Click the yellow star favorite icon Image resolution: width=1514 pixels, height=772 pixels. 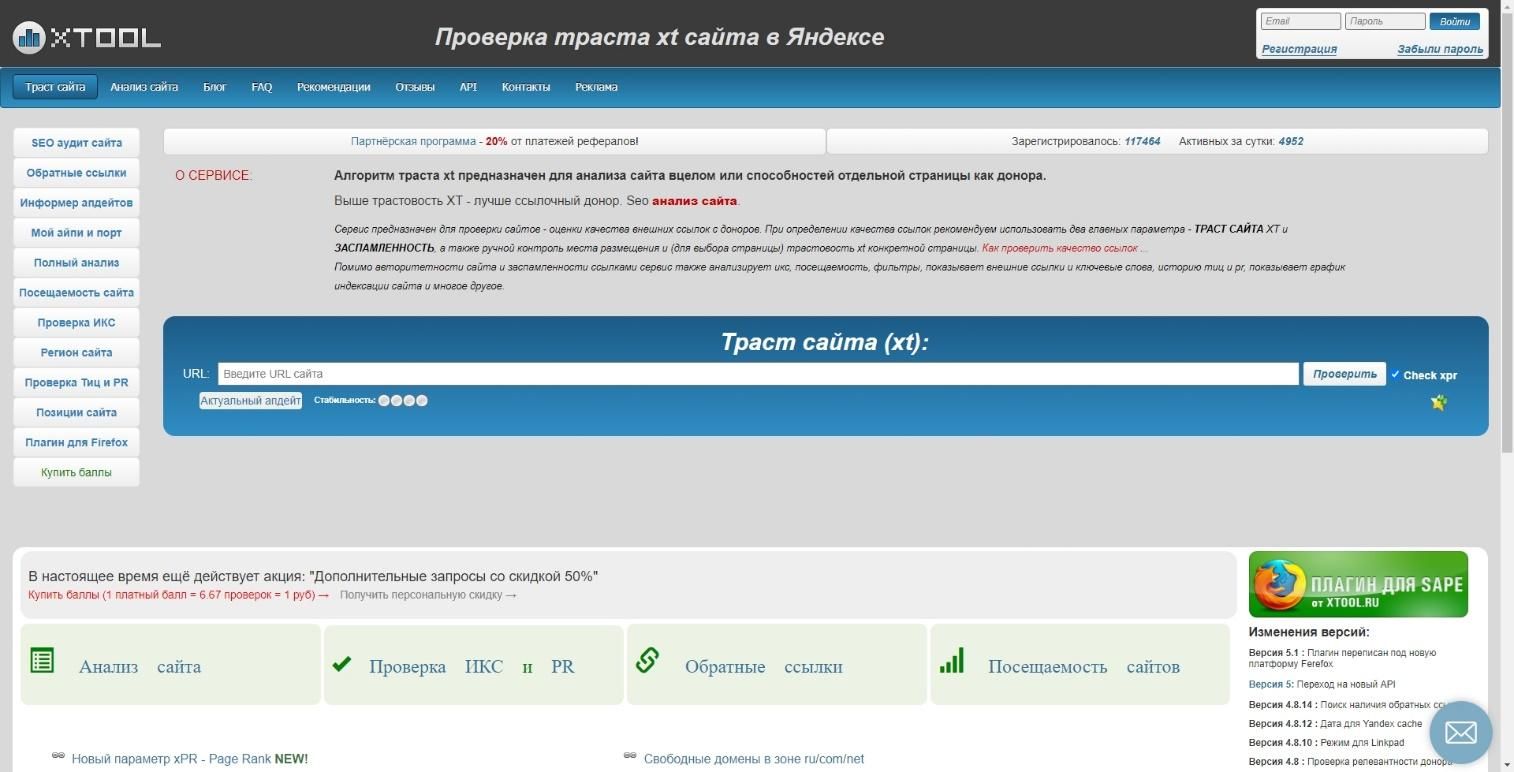pos(1438,403)
